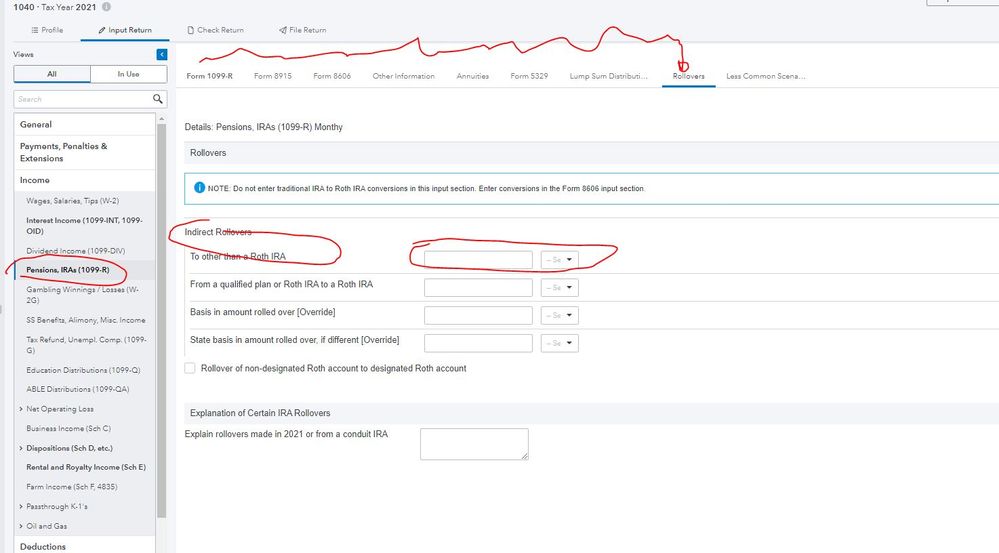Collapse the Views sidebar panel
Screen dimensions: 999x553
coord(162,54)
